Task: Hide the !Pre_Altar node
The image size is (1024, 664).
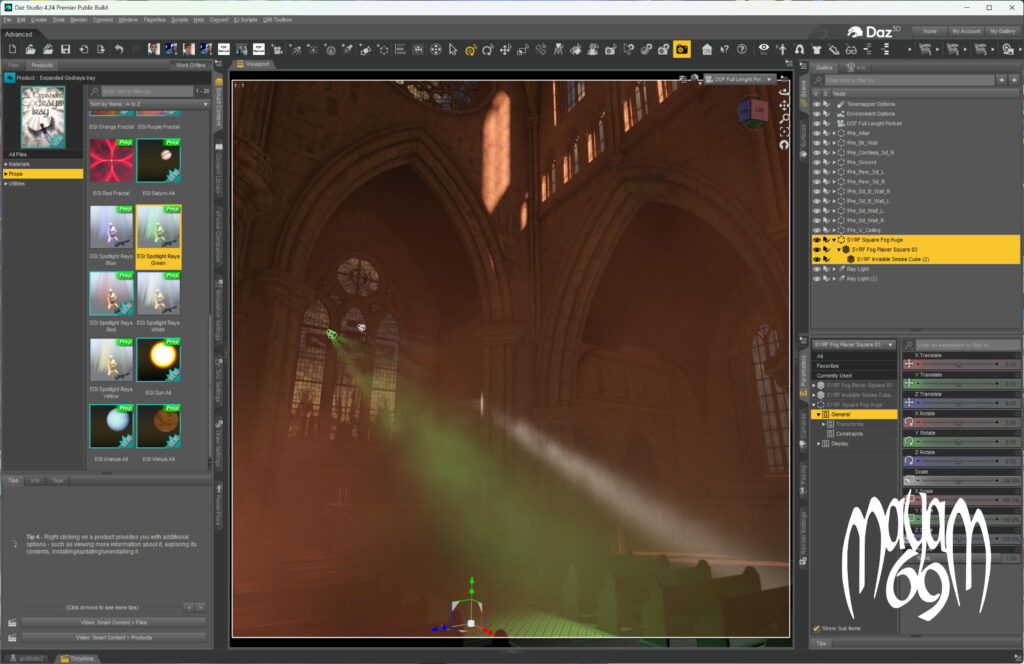Action: pos(816,133)
